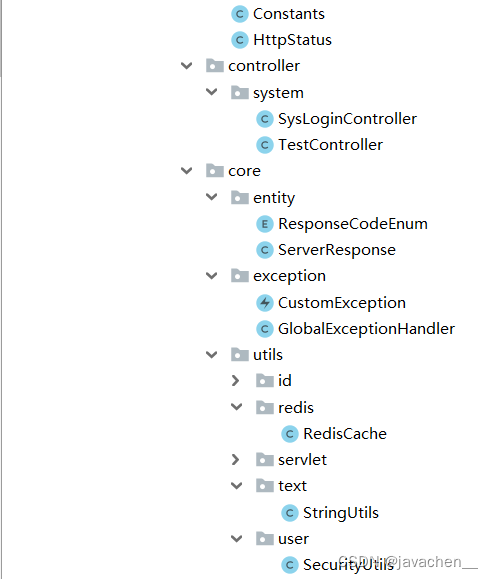Click the GlobalExceptionHandler class icon

pyautogui.click(x=264, y=329)
